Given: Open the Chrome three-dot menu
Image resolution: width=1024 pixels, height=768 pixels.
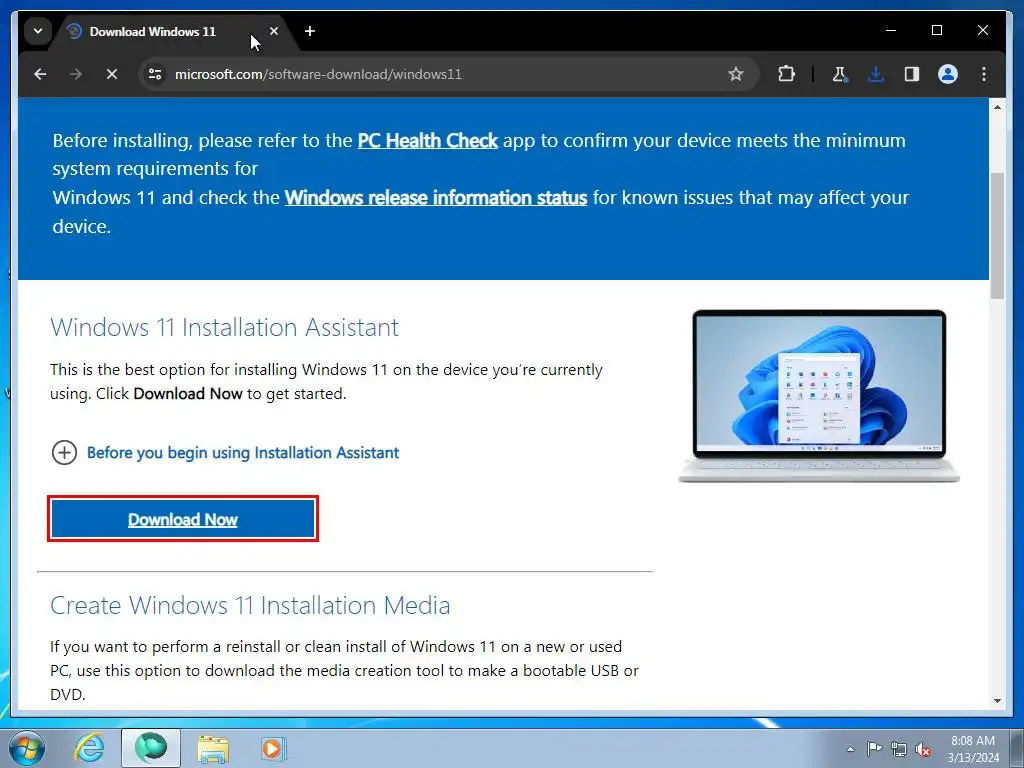Looking at the screenshot, I should [984, 74].
